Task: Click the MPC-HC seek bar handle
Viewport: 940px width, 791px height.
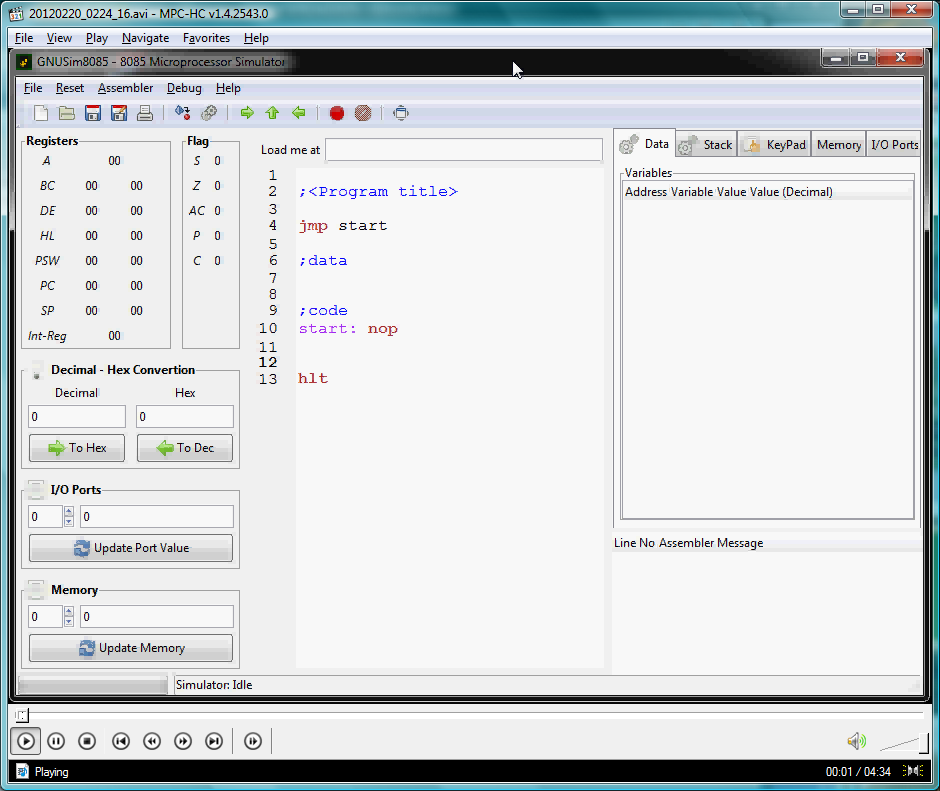Action: [22, 715]
